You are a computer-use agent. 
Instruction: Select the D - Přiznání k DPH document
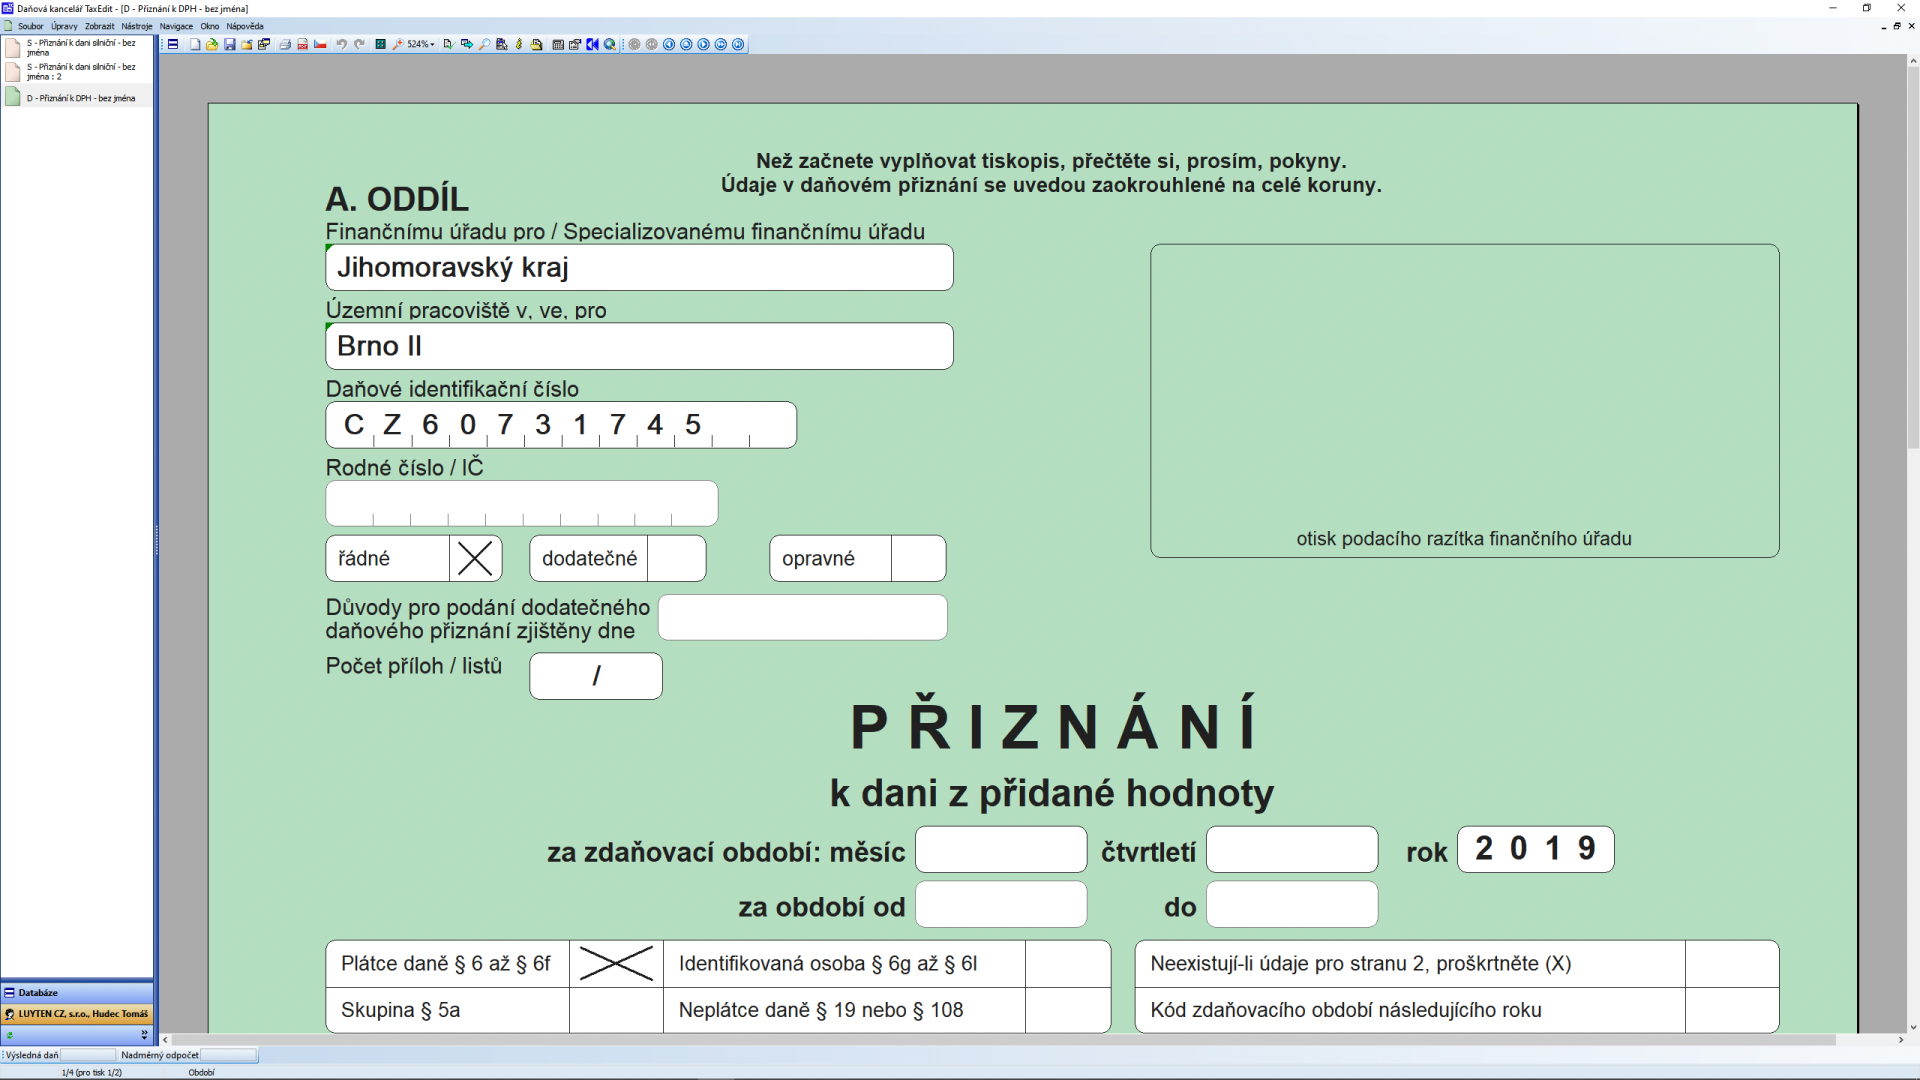pyautogui.click(x=77, y=98)
